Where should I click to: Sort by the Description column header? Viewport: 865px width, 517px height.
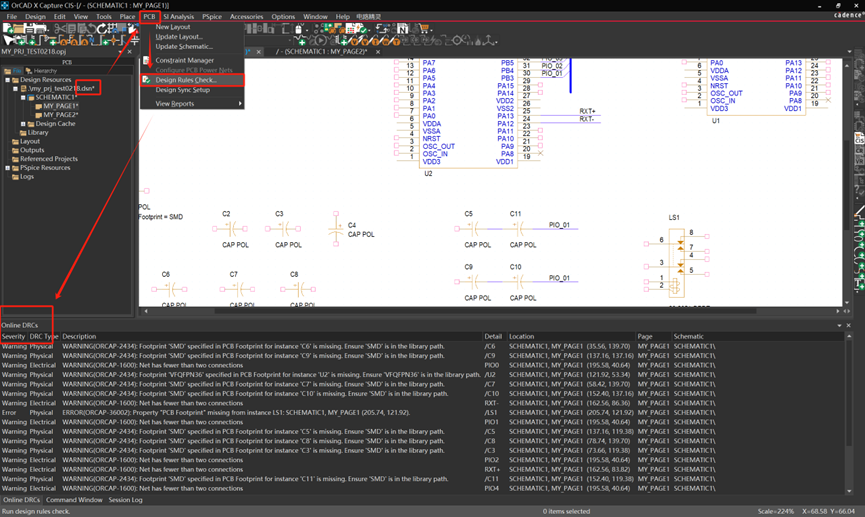pyautogui.click(x=271, y=337)
